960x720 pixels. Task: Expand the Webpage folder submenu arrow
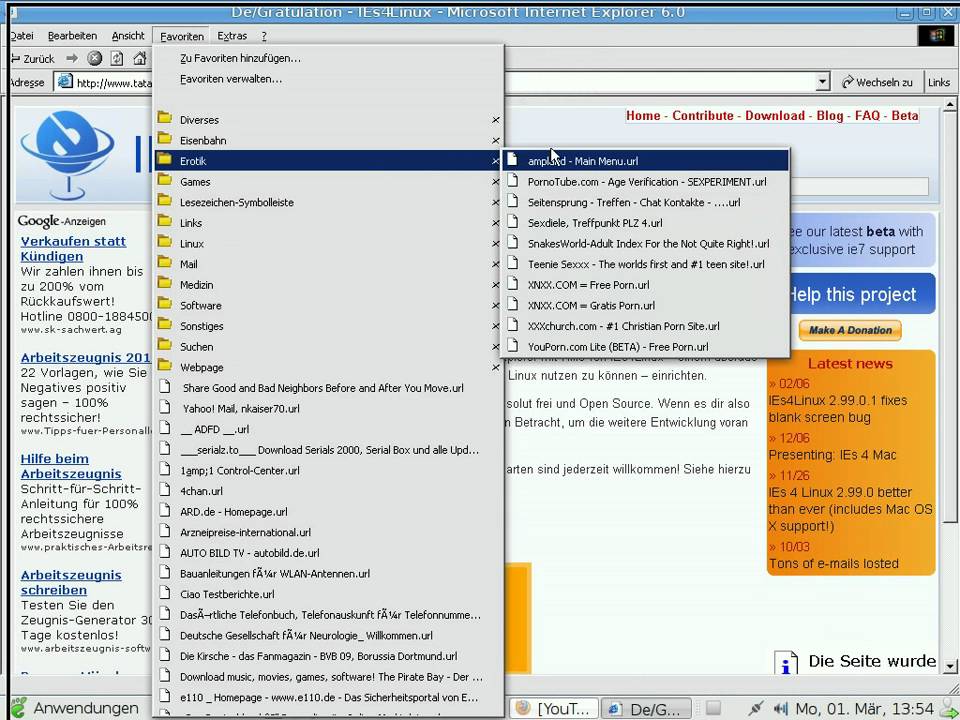click(x=495, y=368)
